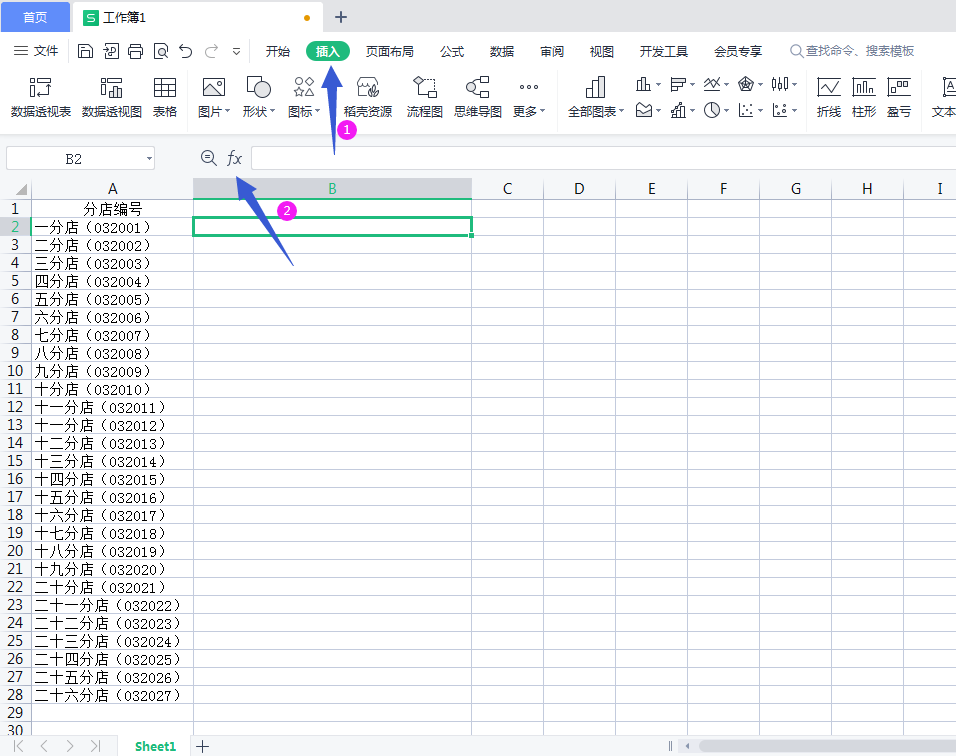Select row 10 header

[x=15, y=371]
